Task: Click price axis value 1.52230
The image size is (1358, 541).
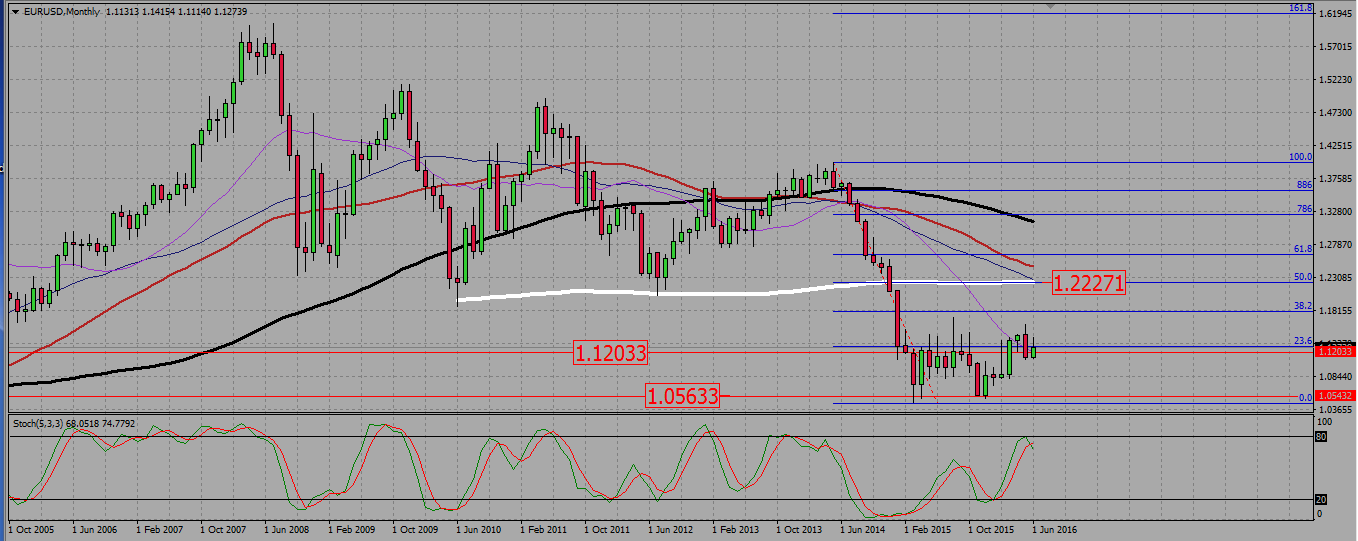Action: 1337,80
